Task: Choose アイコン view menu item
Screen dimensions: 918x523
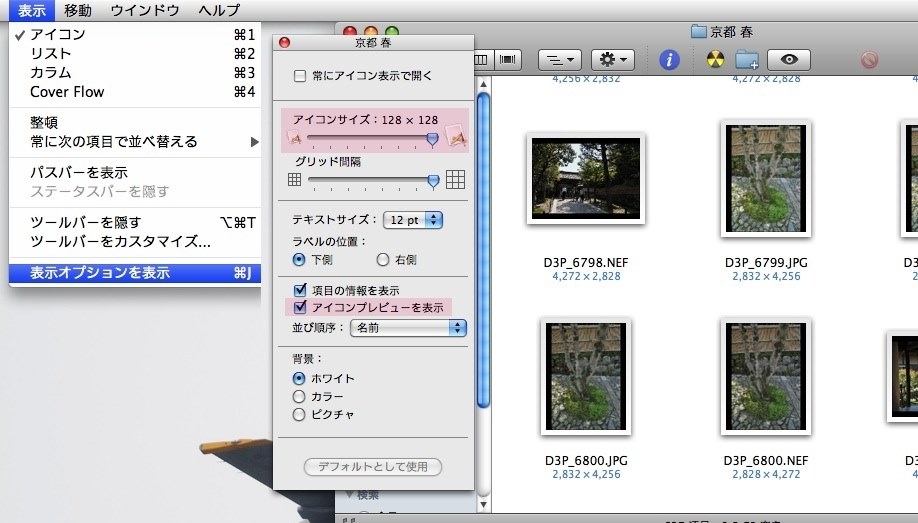Action: (135, 35)
